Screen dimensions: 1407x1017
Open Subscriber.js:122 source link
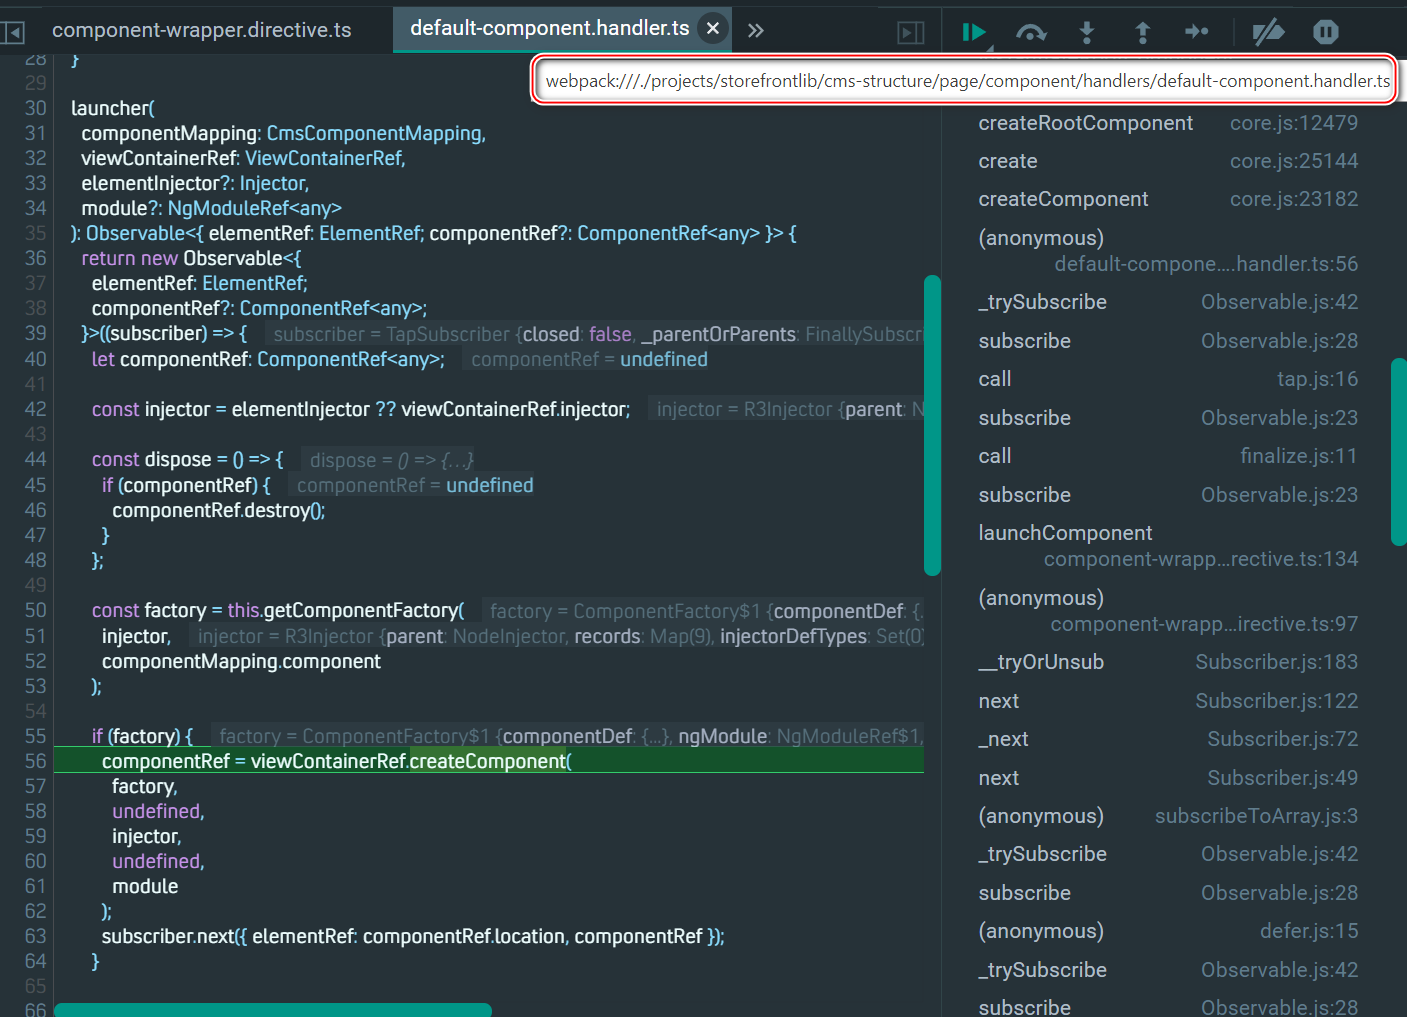1277,701
